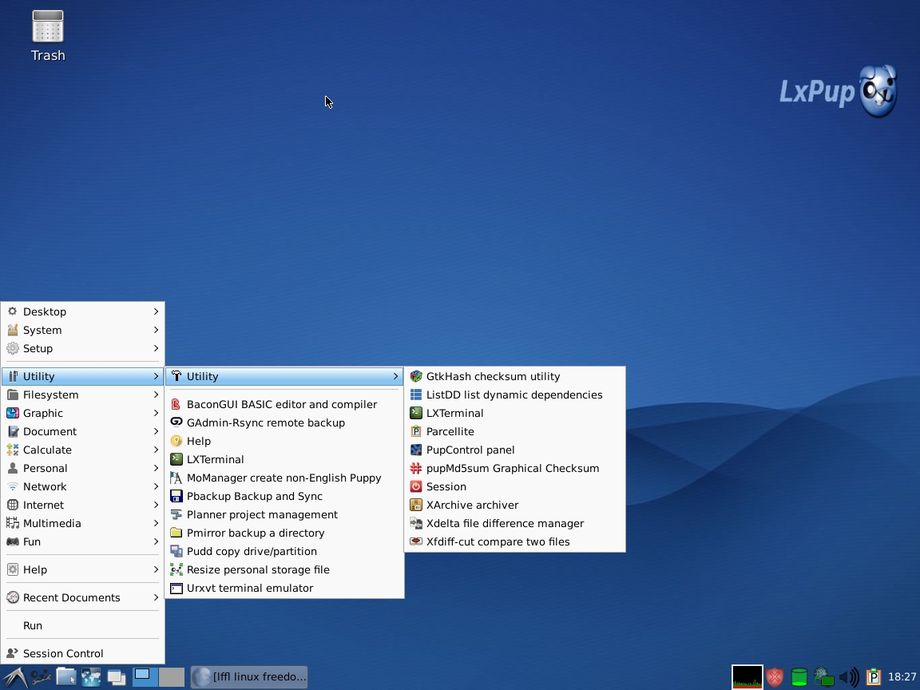Choose Pbackup Backup and Sync

click(254, 496)
